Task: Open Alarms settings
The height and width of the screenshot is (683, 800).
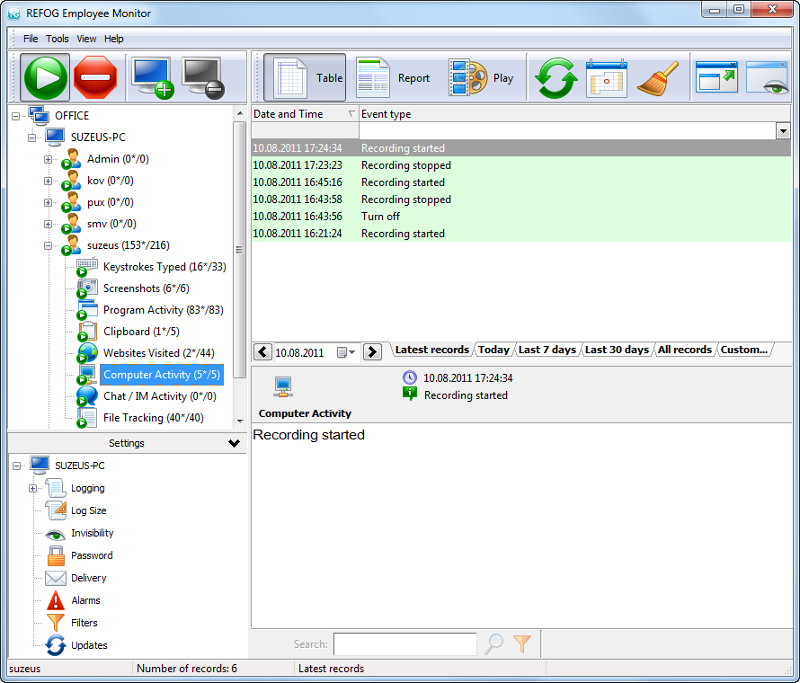Action: [86, 600]
